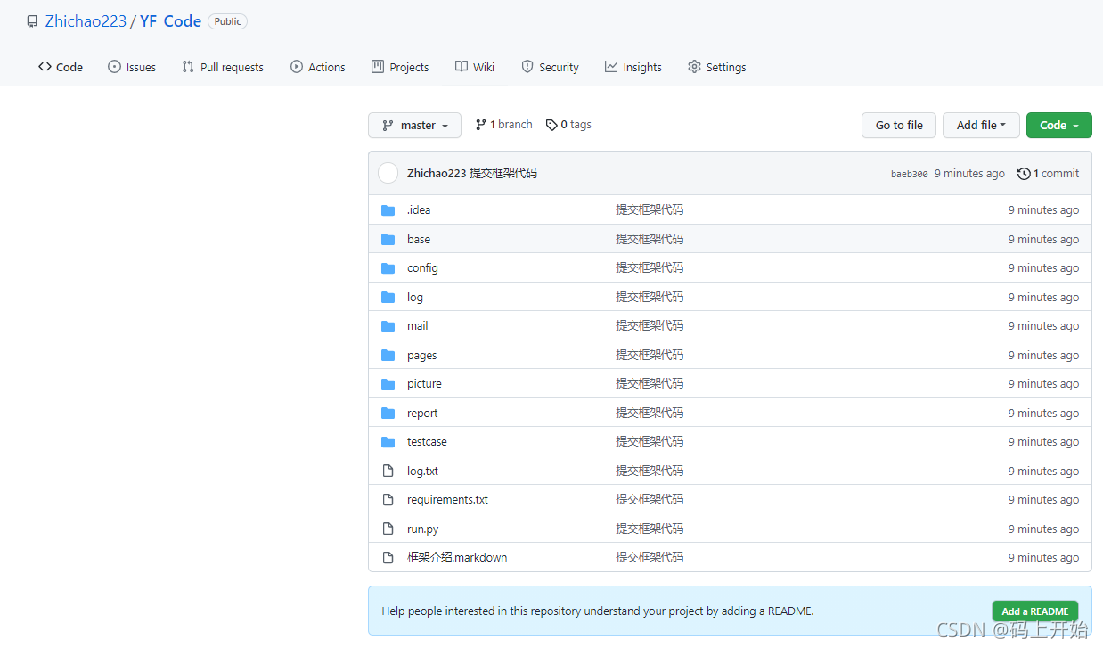Click the Insights tab graph icon
The image size is (1103, 648).
(611, 66)
